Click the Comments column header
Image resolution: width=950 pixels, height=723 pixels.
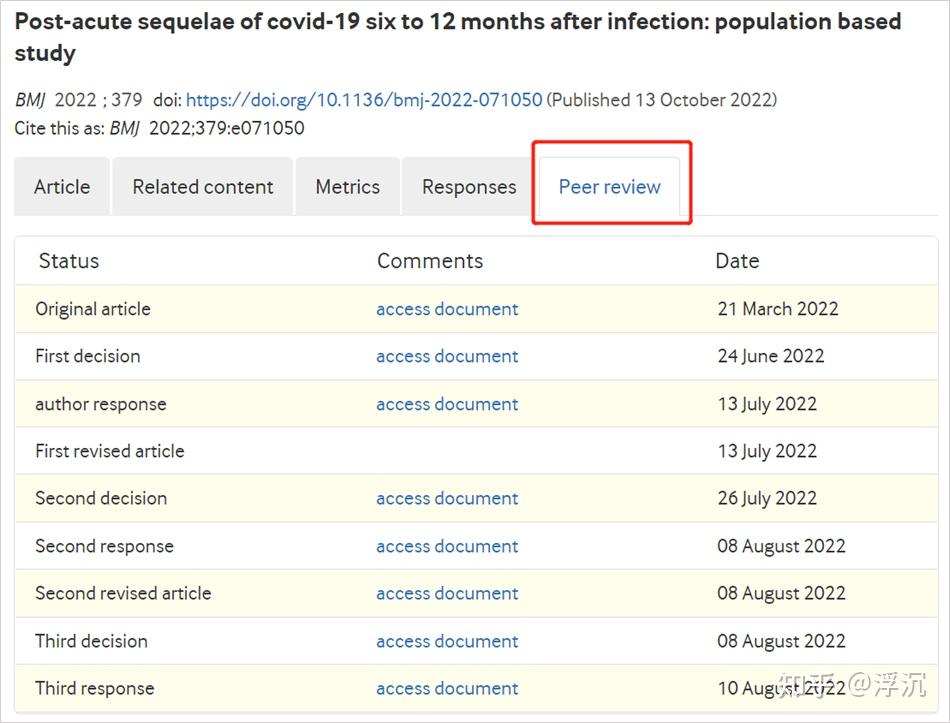(430, 261)
